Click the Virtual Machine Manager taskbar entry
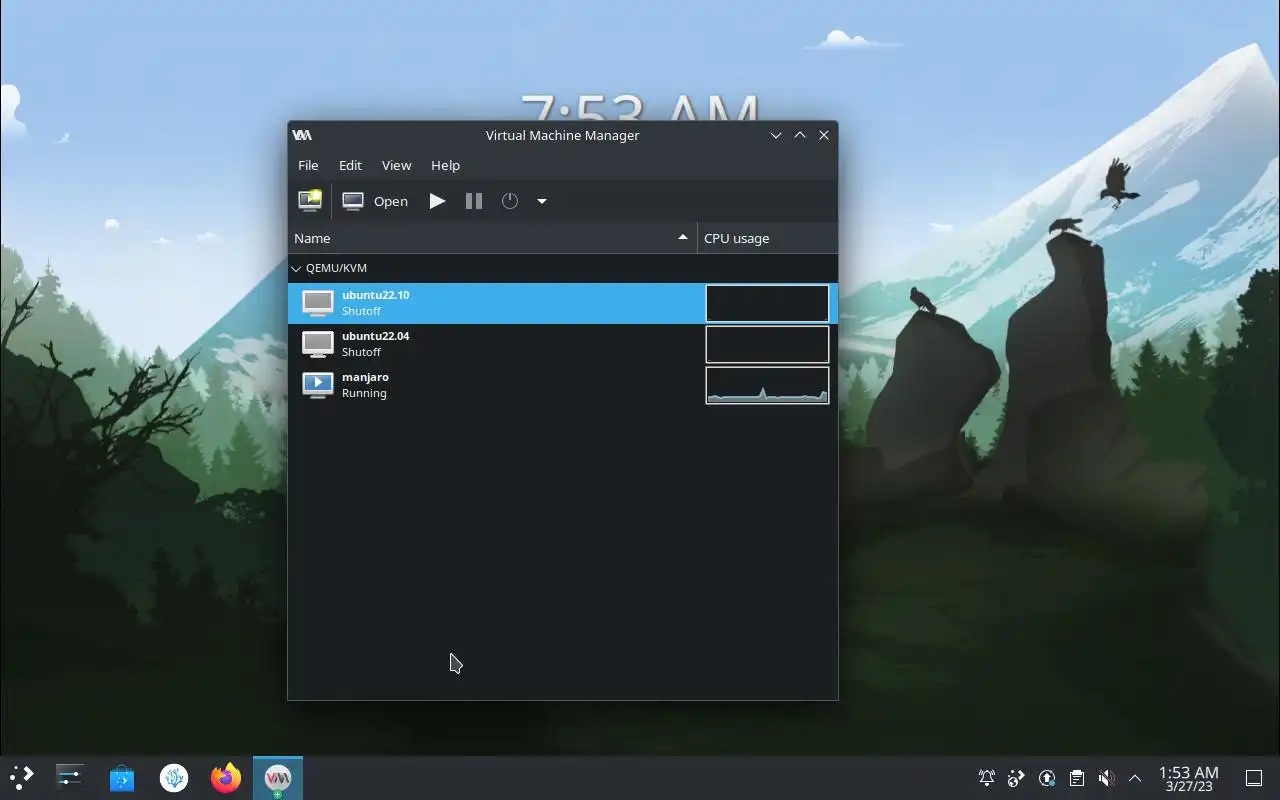This screenshot has height=800, width=1280. (x=278, y=777)
